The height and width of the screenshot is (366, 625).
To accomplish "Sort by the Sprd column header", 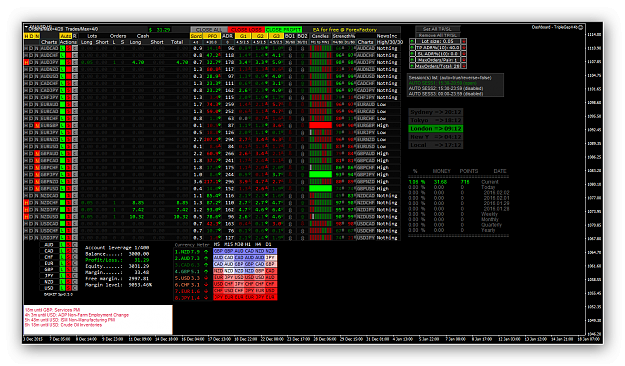I will click(x=196, y=36).
